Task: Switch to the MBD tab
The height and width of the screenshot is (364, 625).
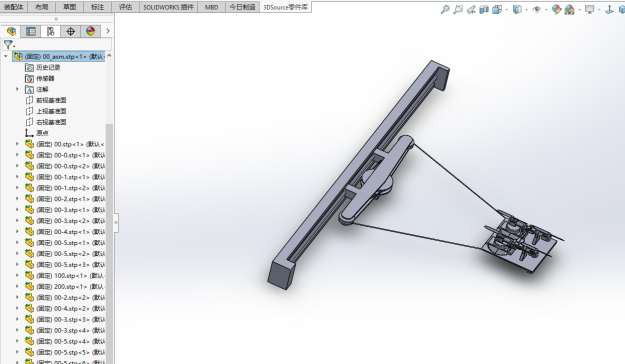Action: point(212,7)
